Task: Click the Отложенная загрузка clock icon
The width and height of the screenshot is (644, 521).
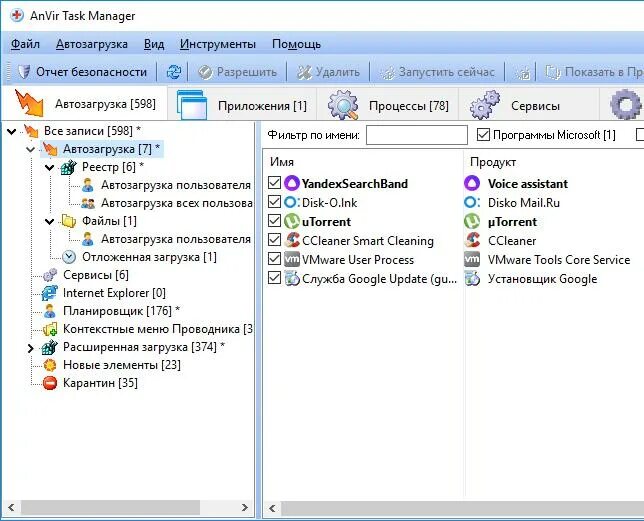Action: (69, 257)
